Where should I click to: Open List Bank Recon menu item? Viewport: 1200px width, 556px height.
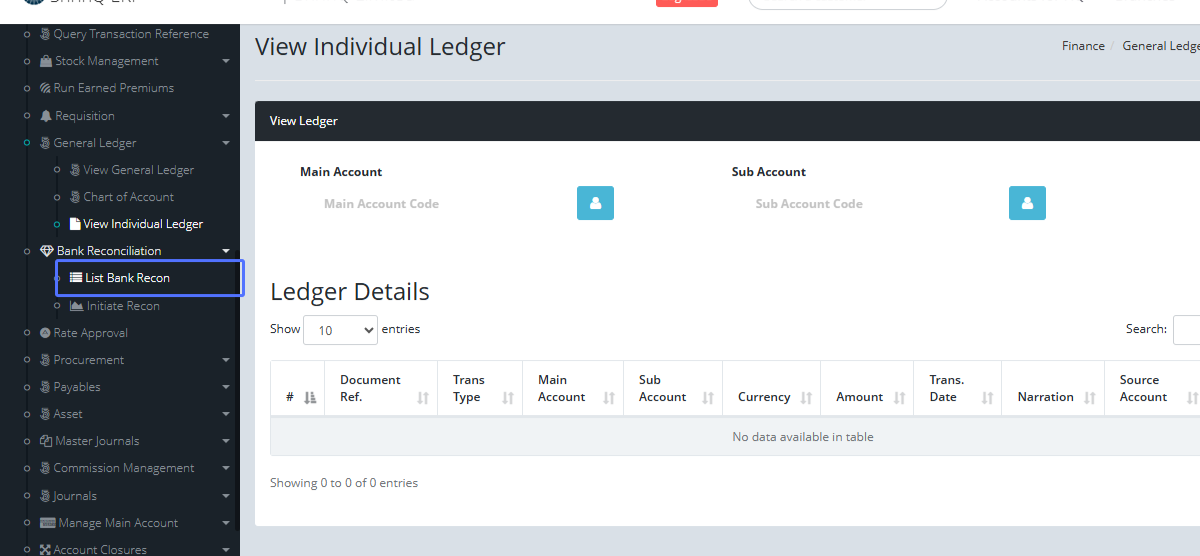click(127, 278)
